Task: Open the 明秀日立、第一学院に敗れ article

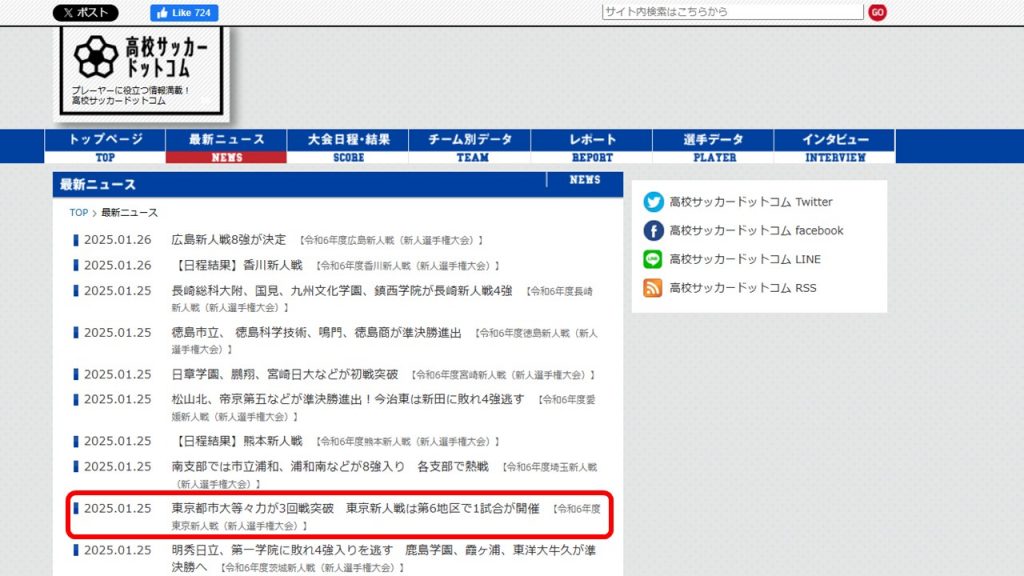Action: [x=383, y=558]
